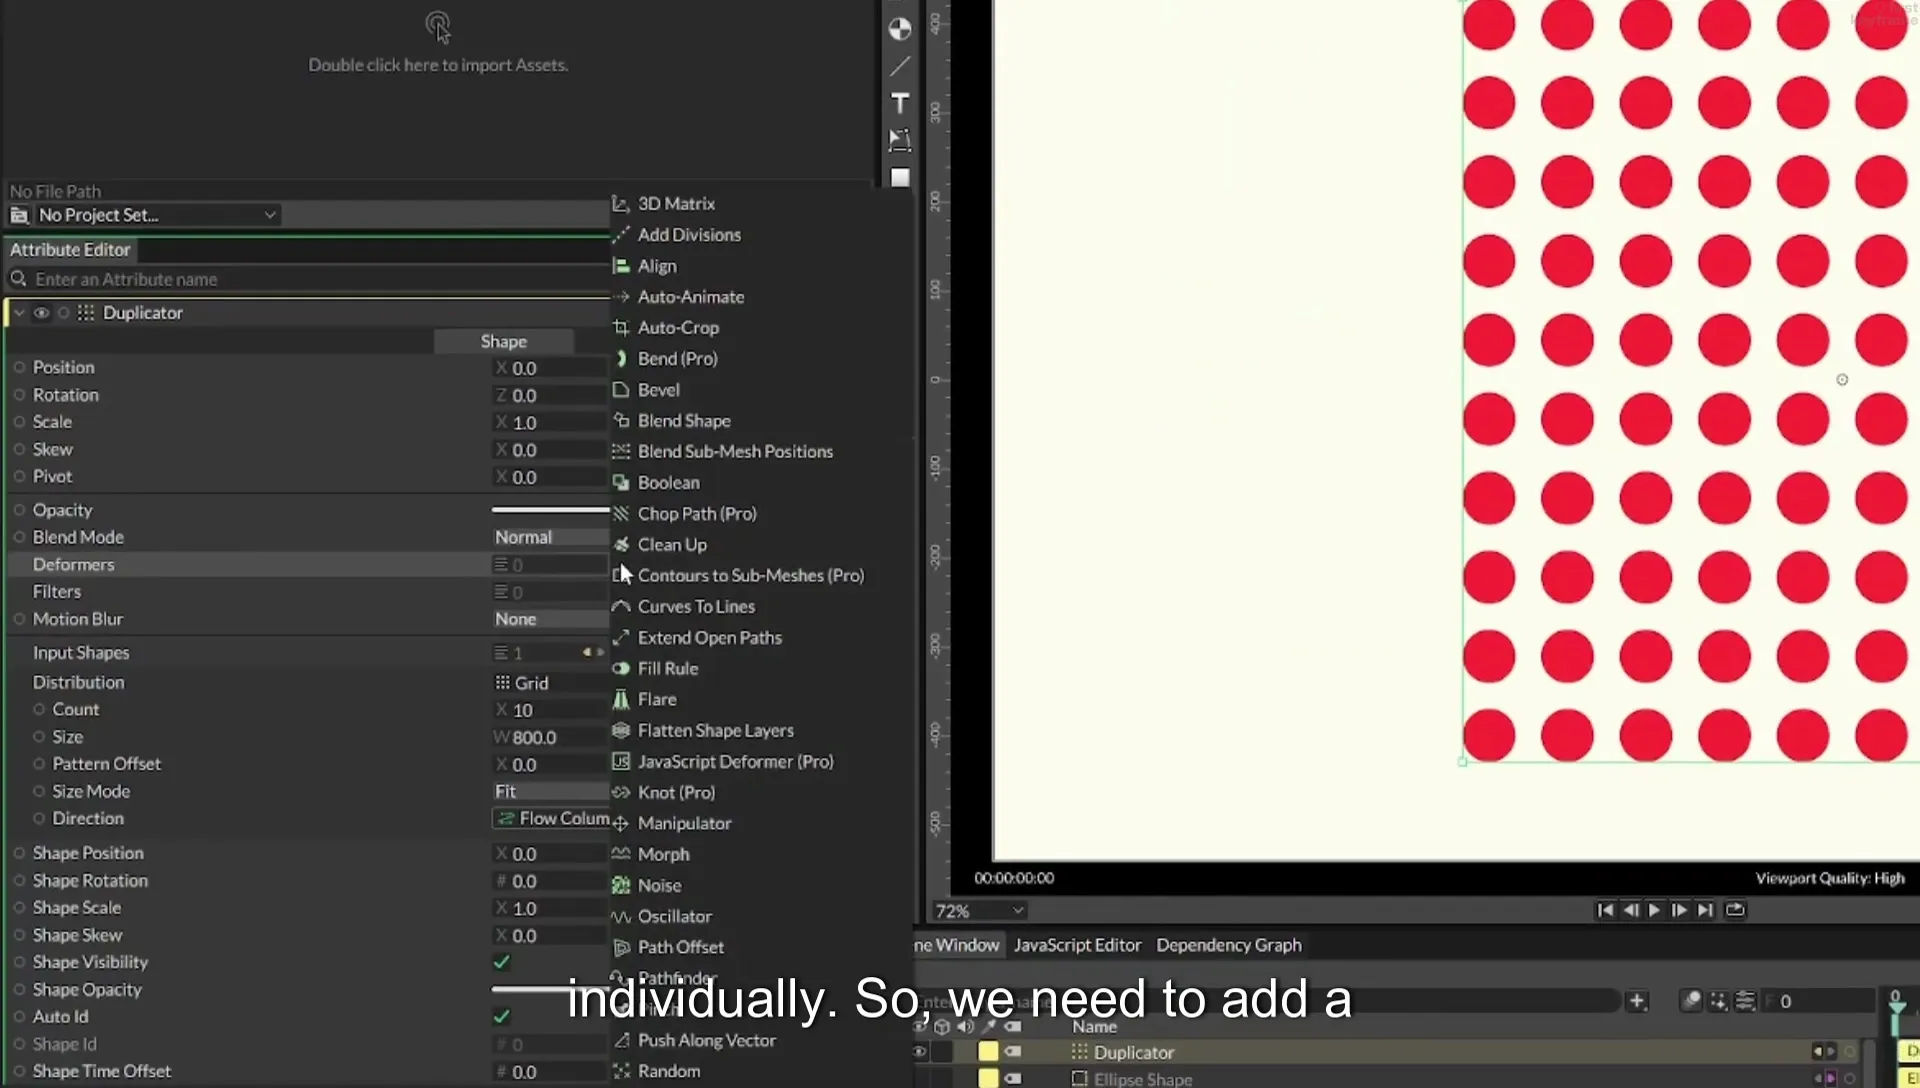Switch to the JavaScript Editor tab
This screenshot has height=1088, width=1920.
point(1077,945)
